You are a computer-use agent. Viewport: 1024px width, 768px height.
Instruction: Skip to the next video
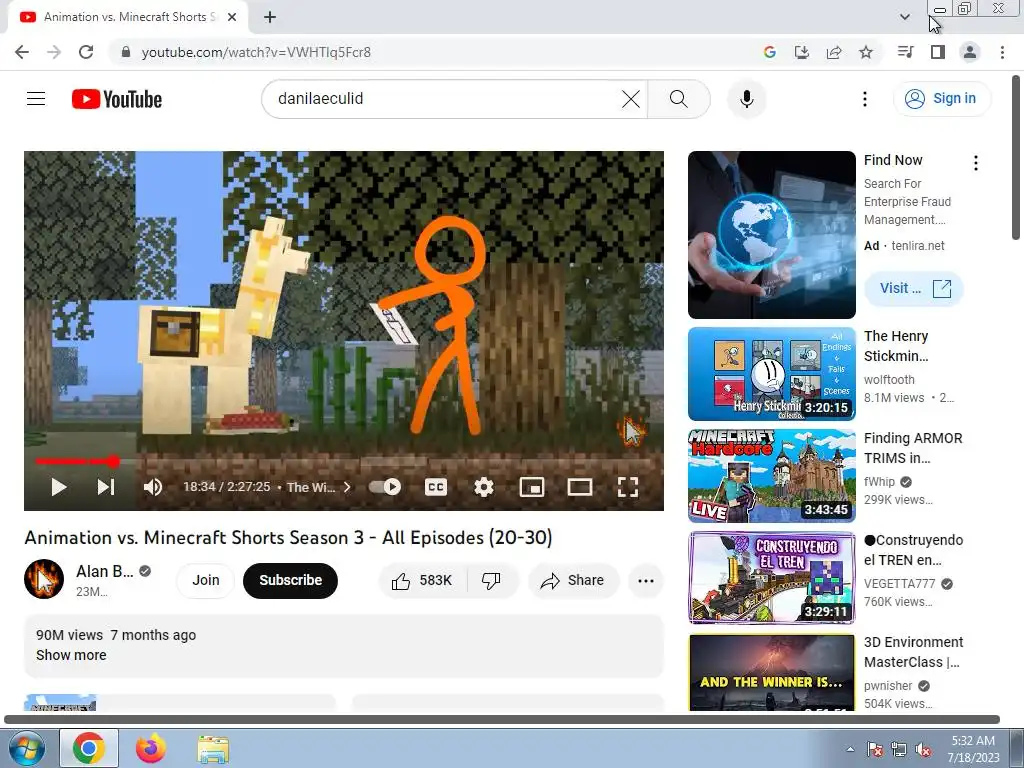click(106, 487)
